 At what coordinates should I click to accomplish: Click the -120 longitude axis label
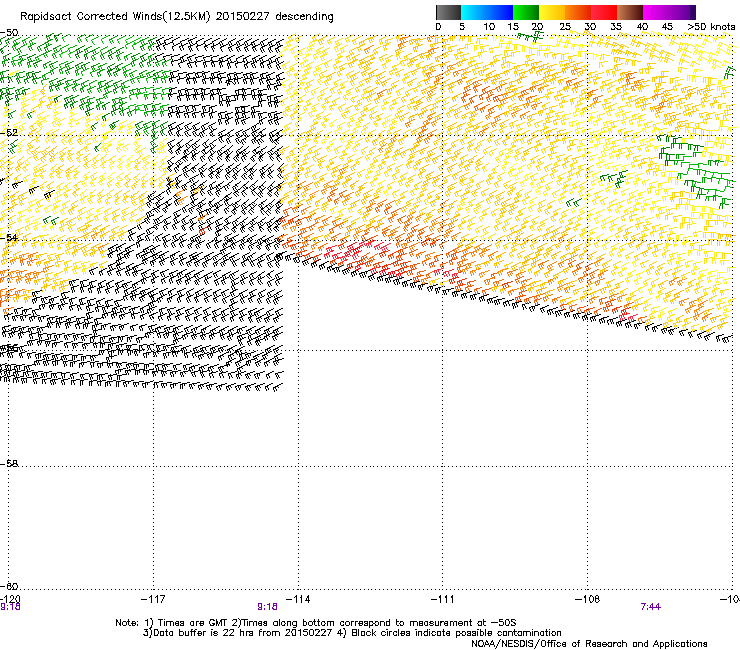coord(10,599)
